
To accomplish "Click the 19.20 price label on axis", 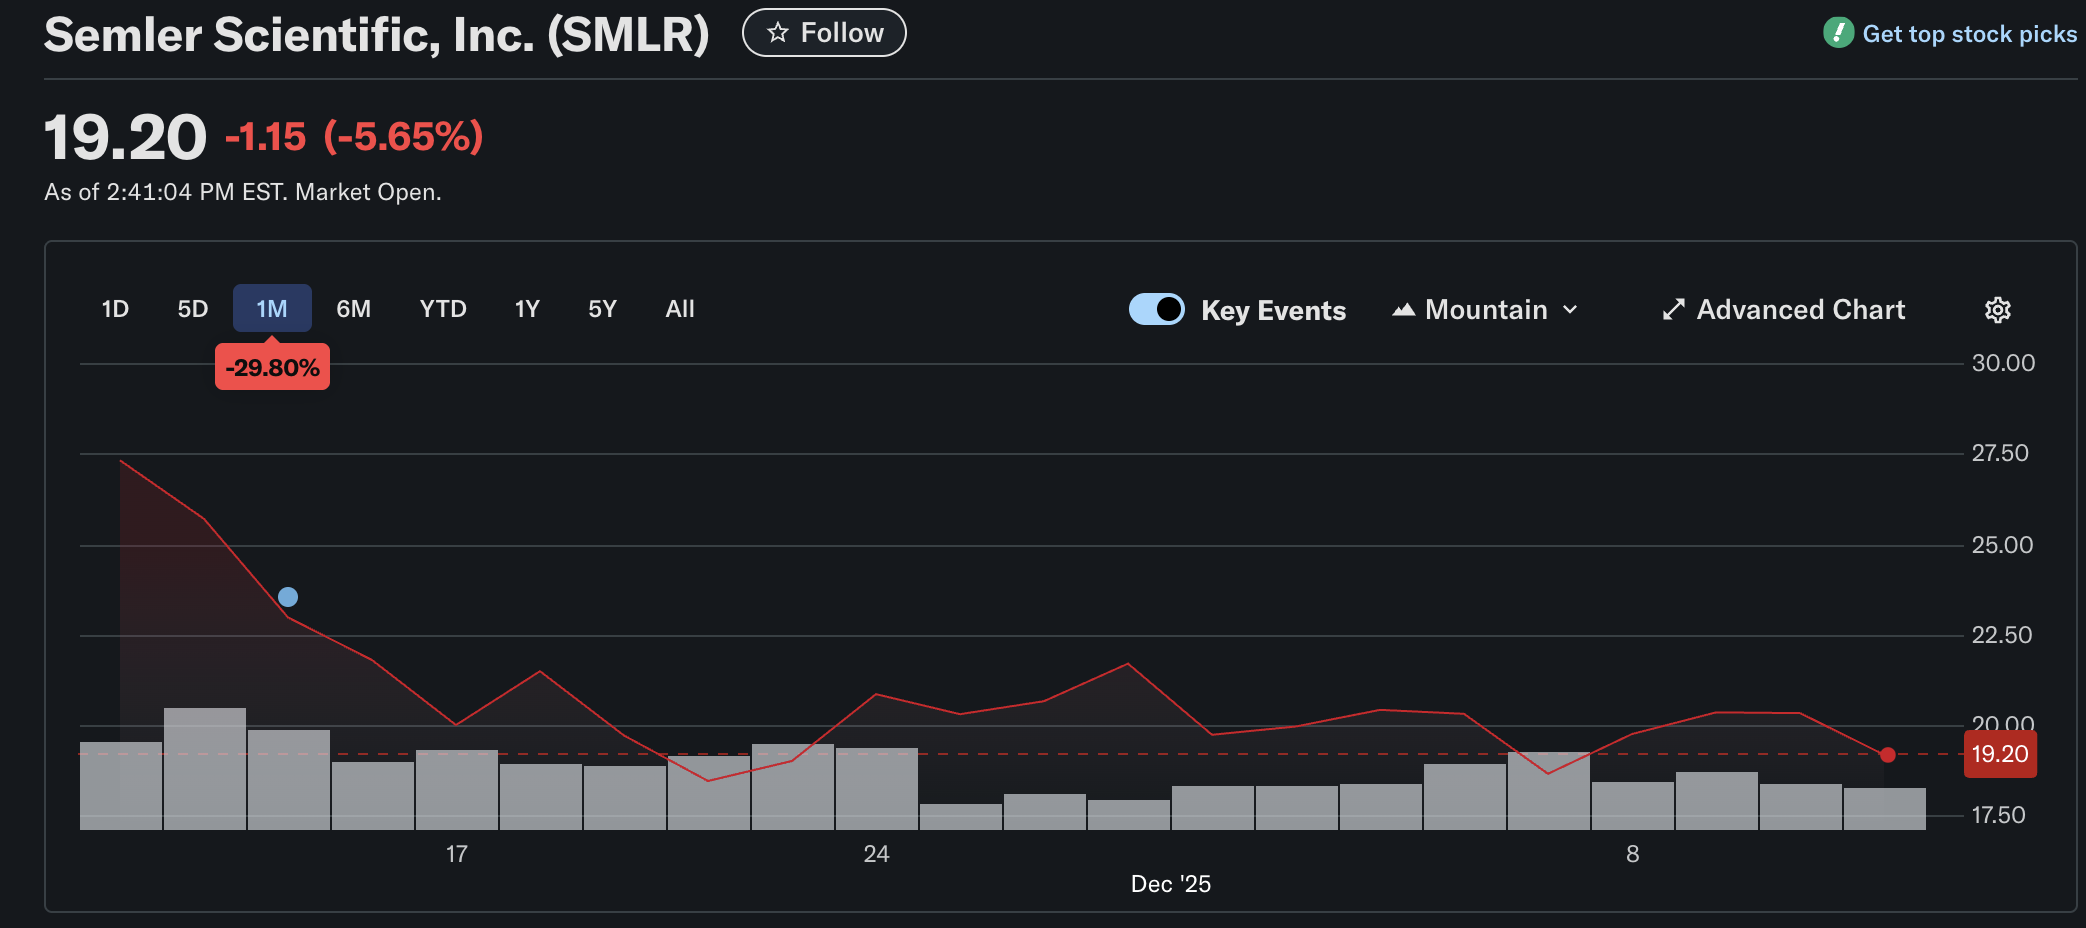I will (x=2000, y=754).
